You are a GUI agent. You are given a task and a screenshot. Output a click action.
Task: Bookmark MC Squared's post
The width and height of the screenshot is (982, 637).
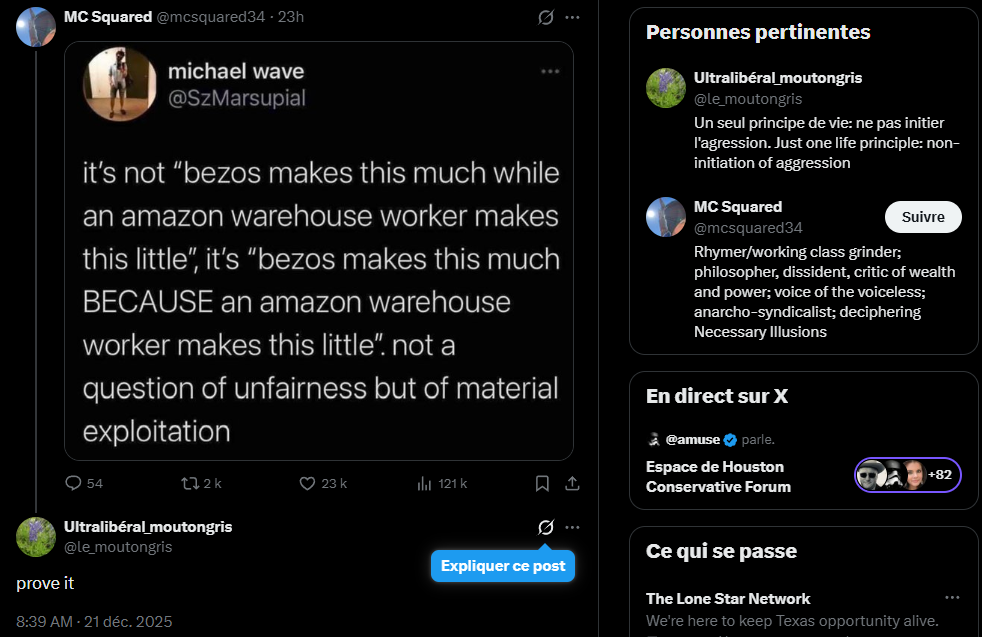[542, 484]
